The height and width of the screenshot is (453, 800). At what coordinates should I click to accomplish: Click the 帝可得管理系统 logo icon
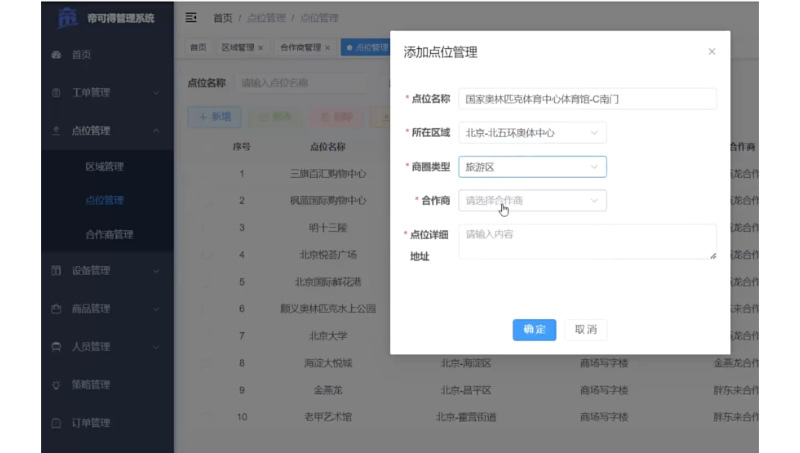pos(67,17)
